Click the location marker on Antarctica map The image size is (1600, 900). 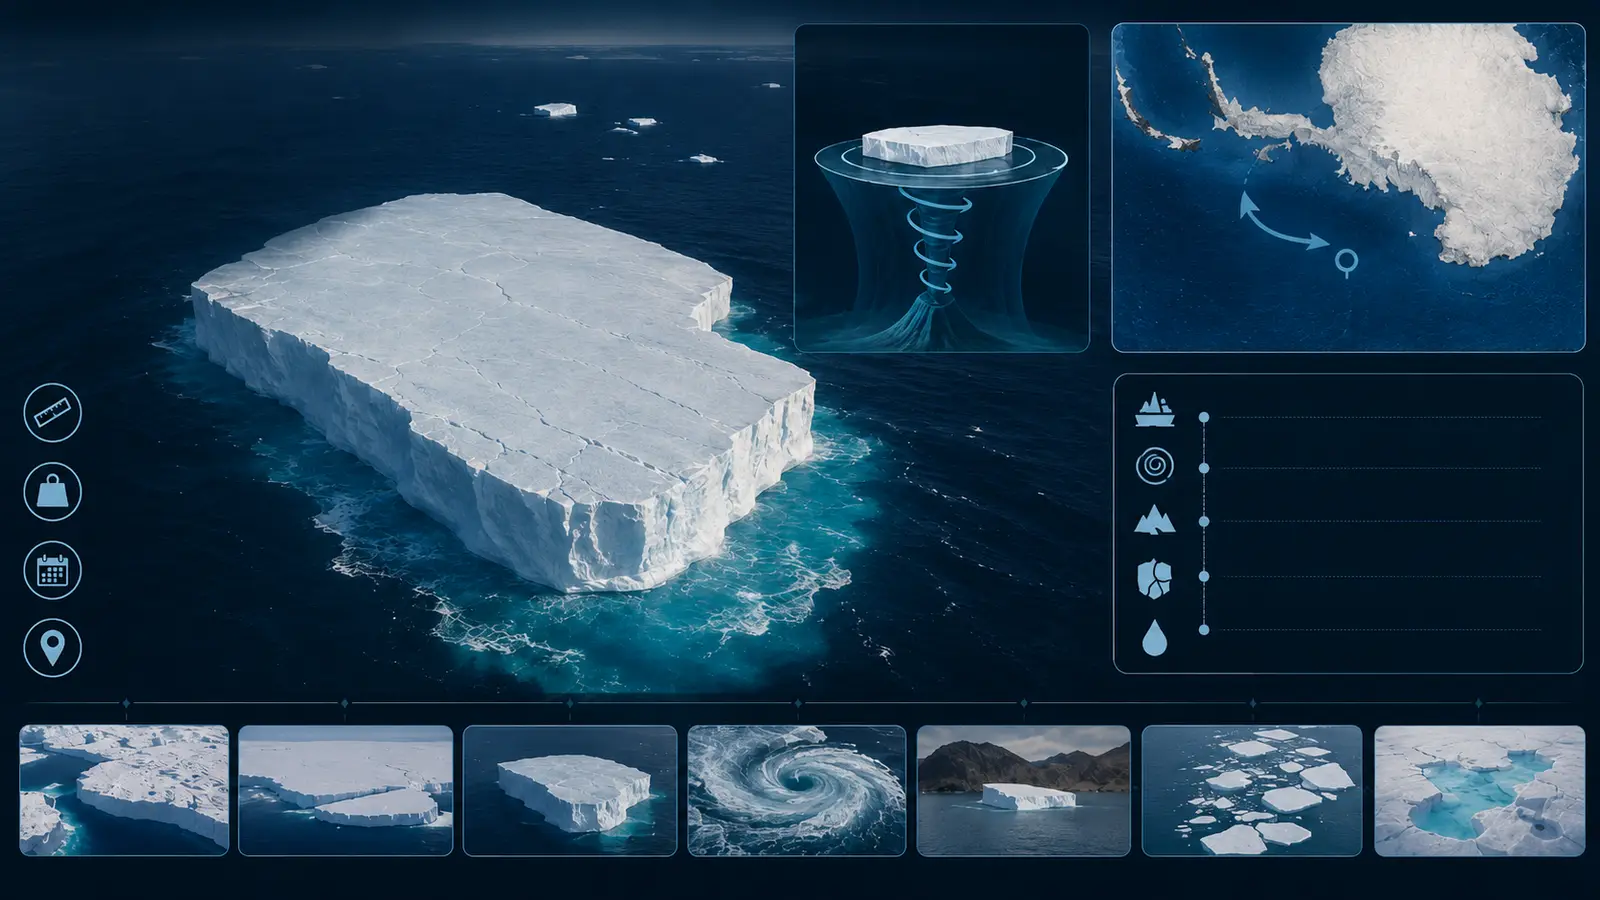point(1347,264)
